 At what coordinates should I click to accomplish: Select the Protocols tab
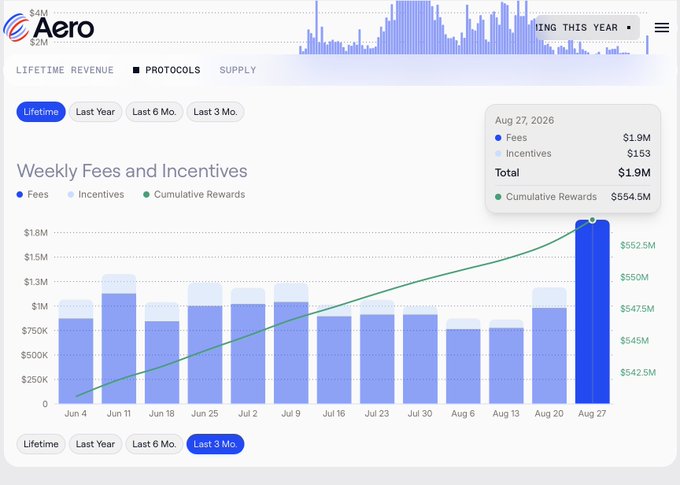click(x=167, y=70)
